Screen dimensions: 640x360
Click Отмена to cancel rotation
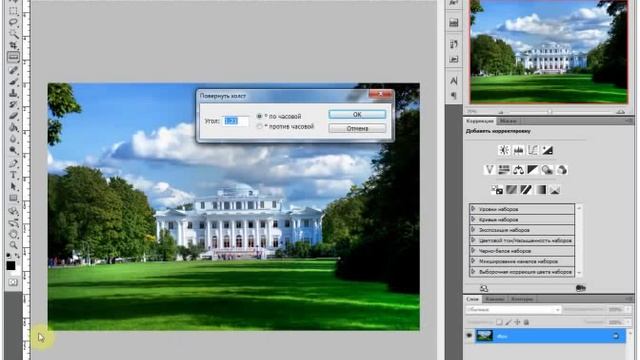point(357,128)
